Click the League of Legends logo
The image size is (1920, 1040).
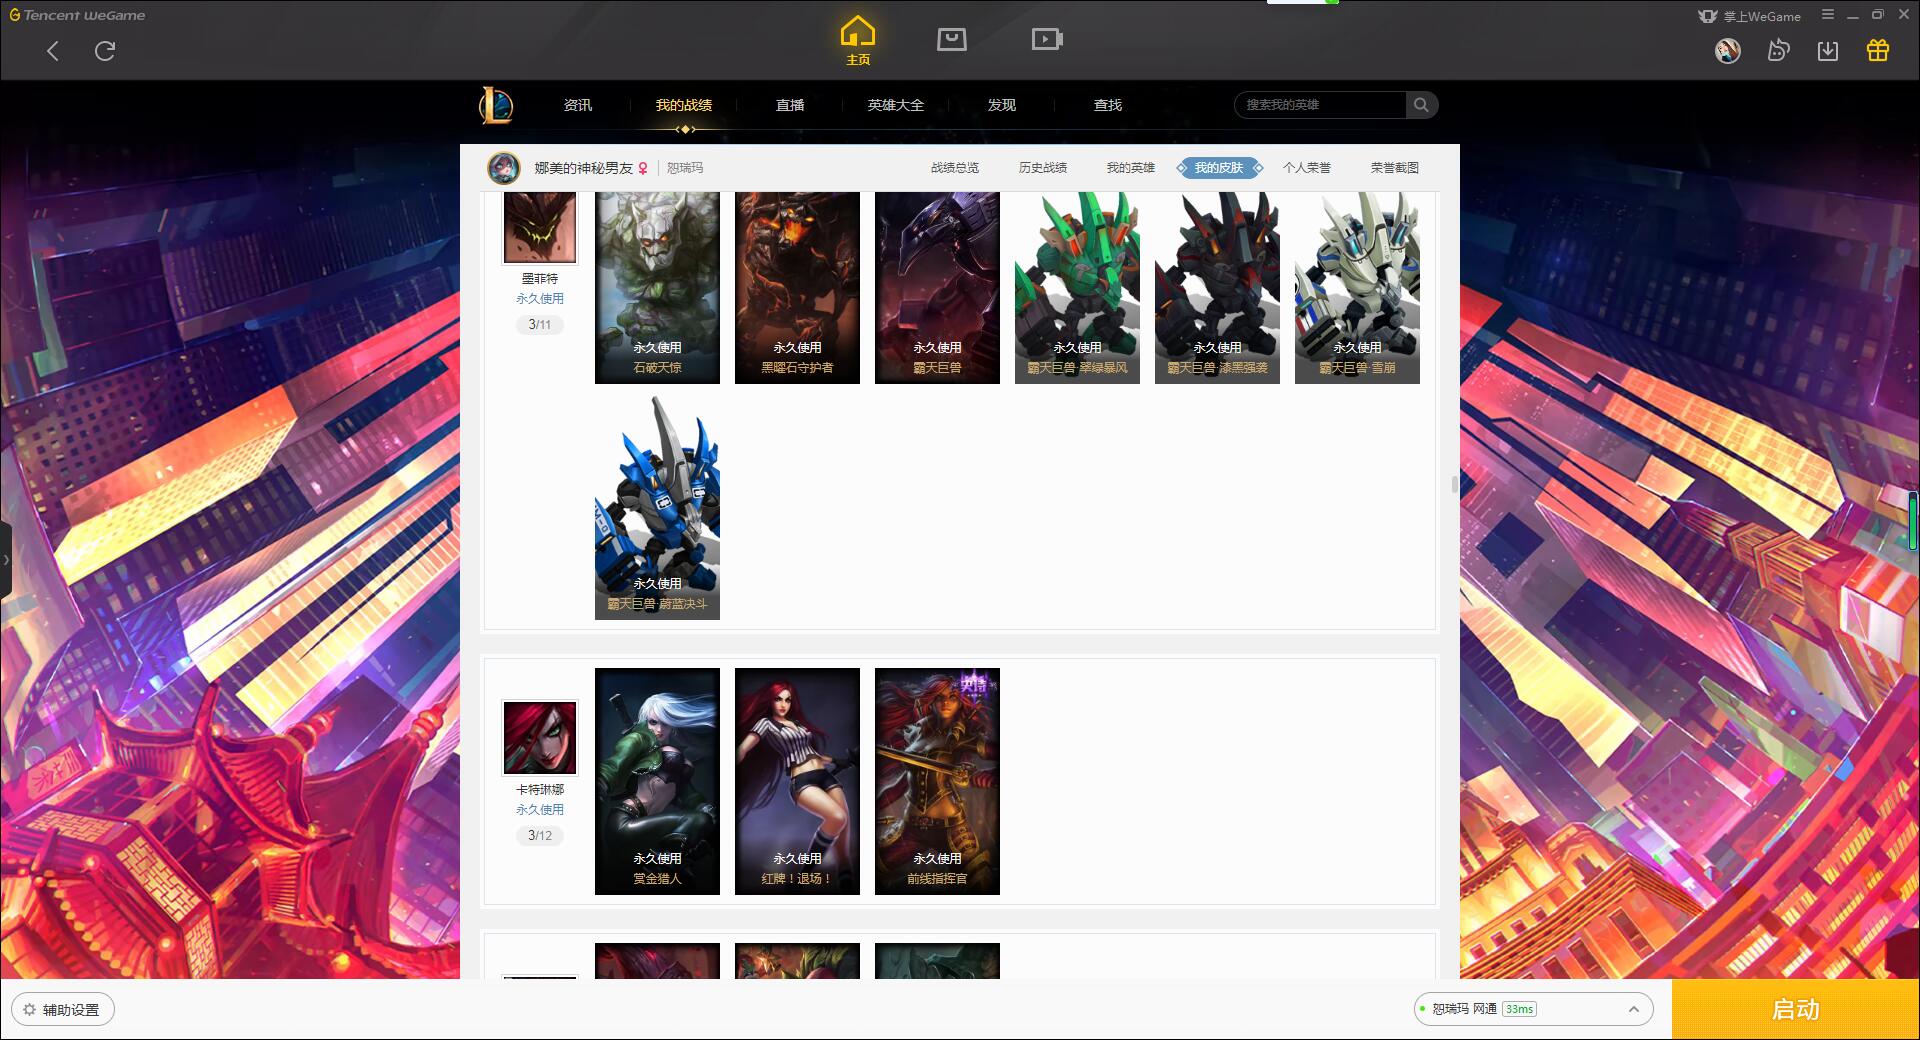496,105
